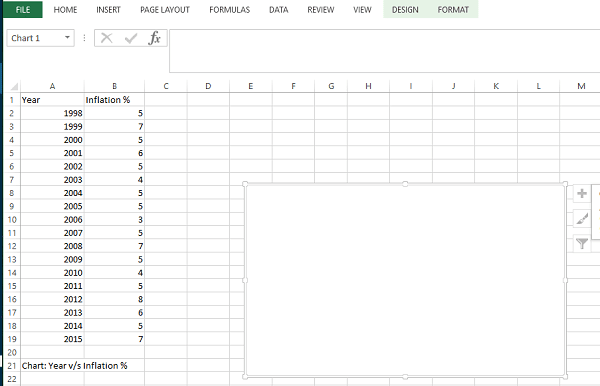The height and width of the screenshot is (386, 600).
Task: Select the cell containing 1998
Action: (52, 113)
